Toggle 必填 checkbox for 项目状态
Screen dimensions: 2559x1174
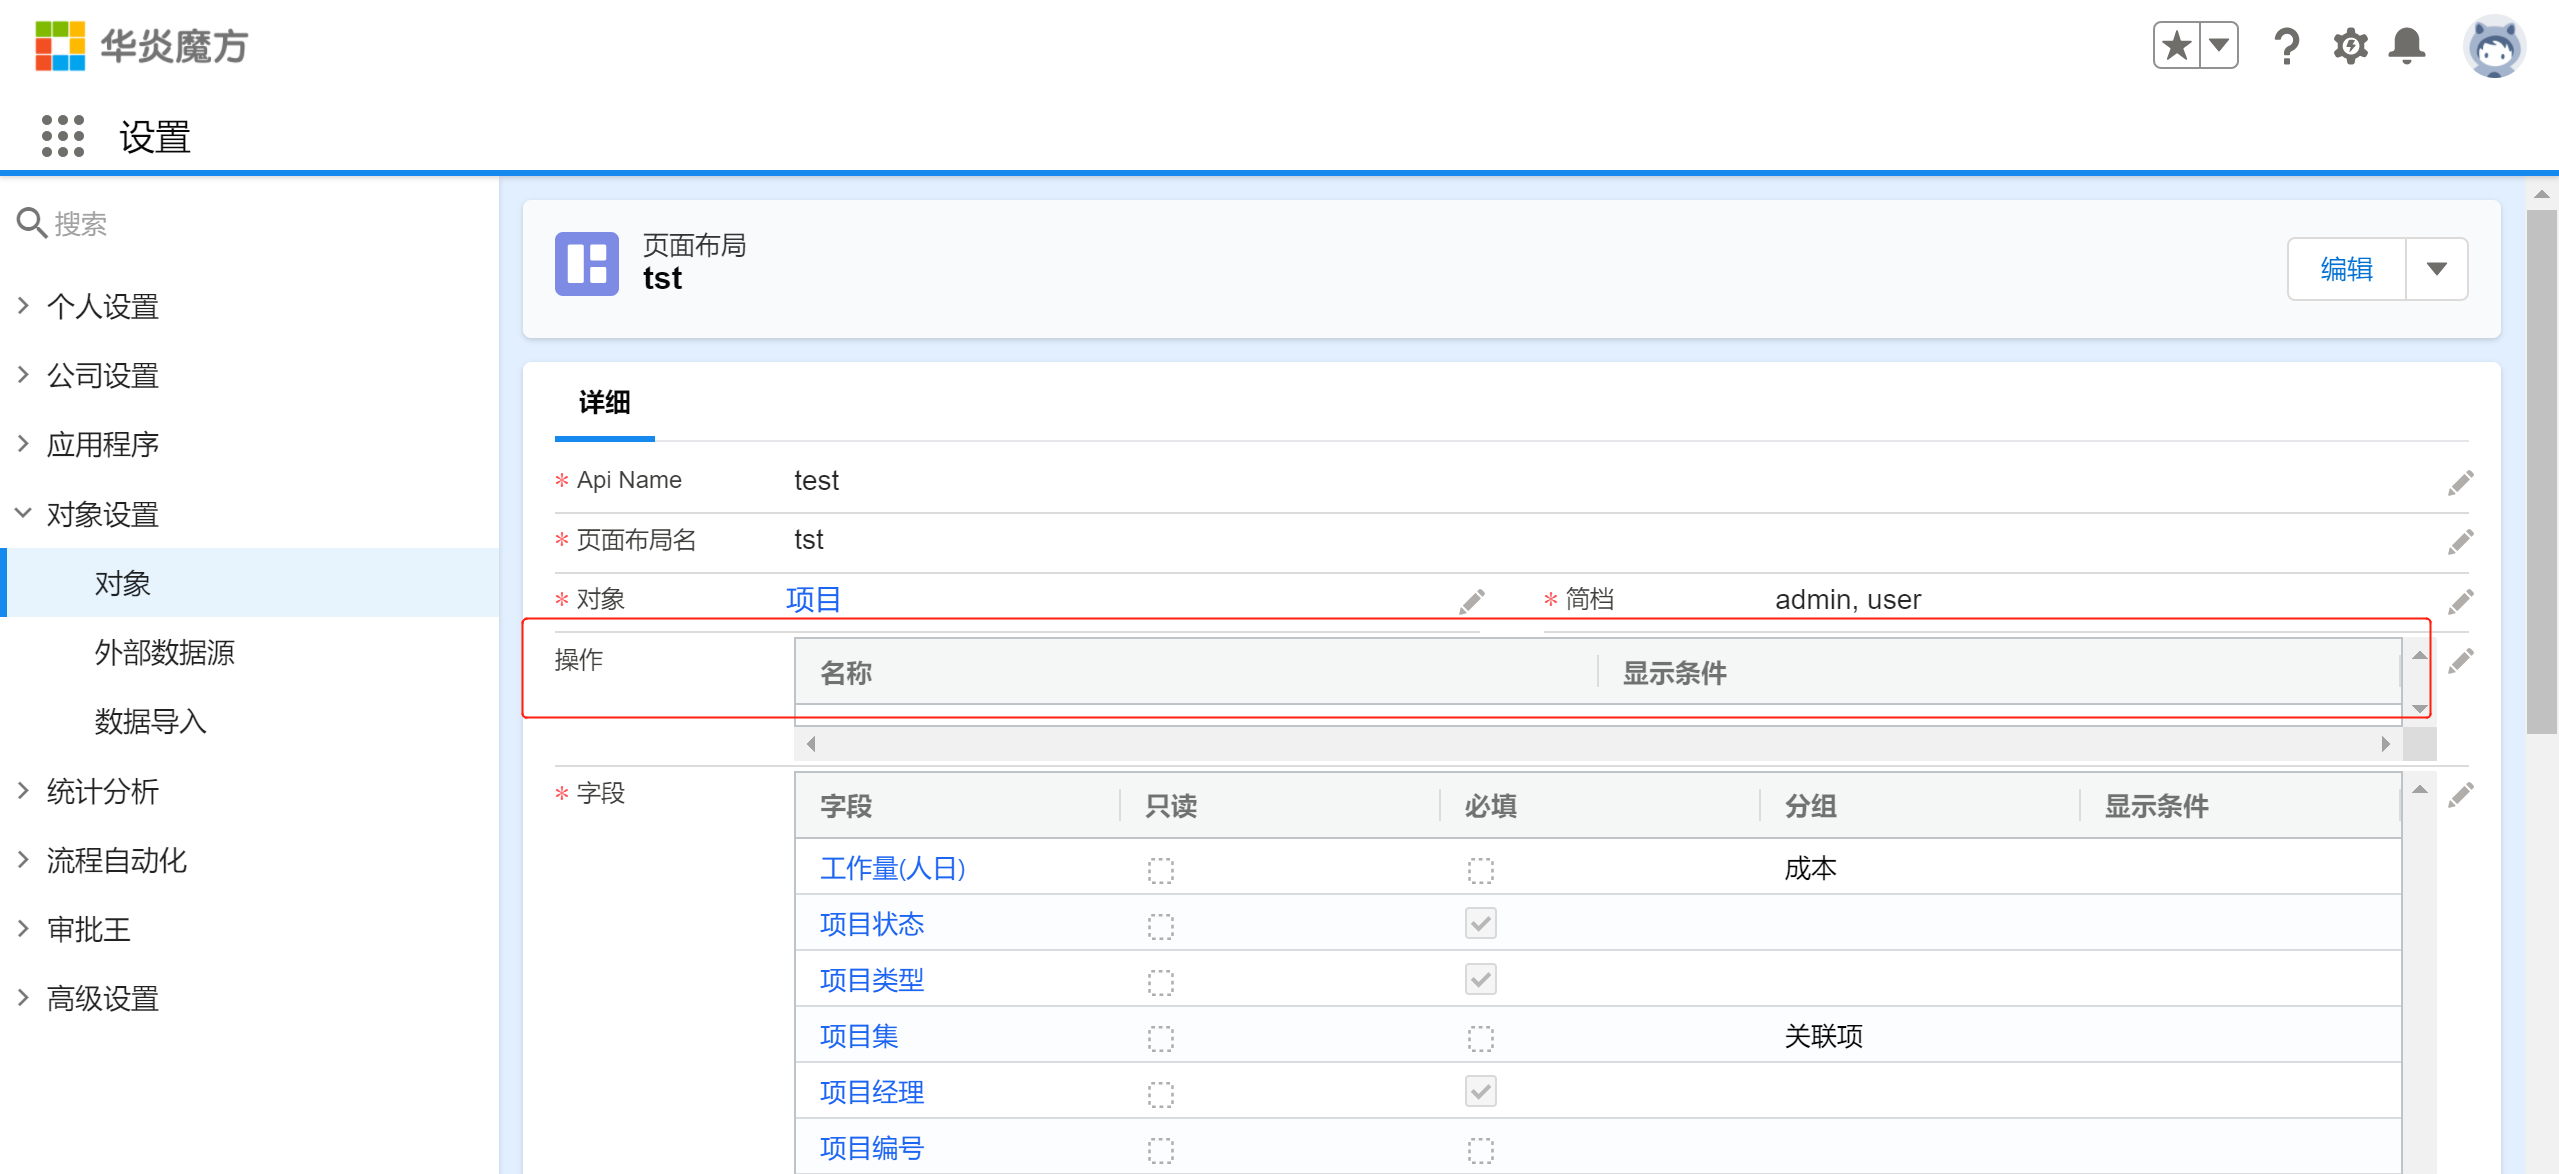click(x=1480, y=923)
